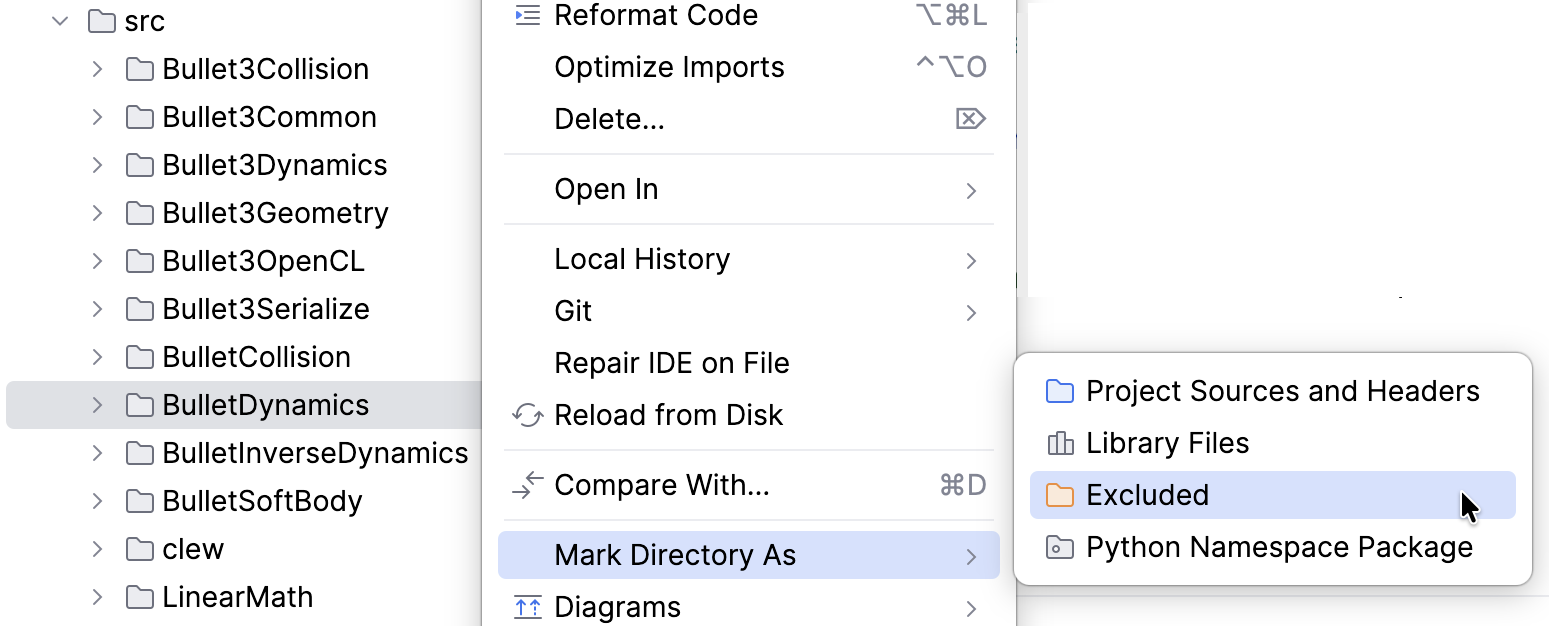
Task: Click the folder icon next to BulletDynamics
Action: click(138, 405)
